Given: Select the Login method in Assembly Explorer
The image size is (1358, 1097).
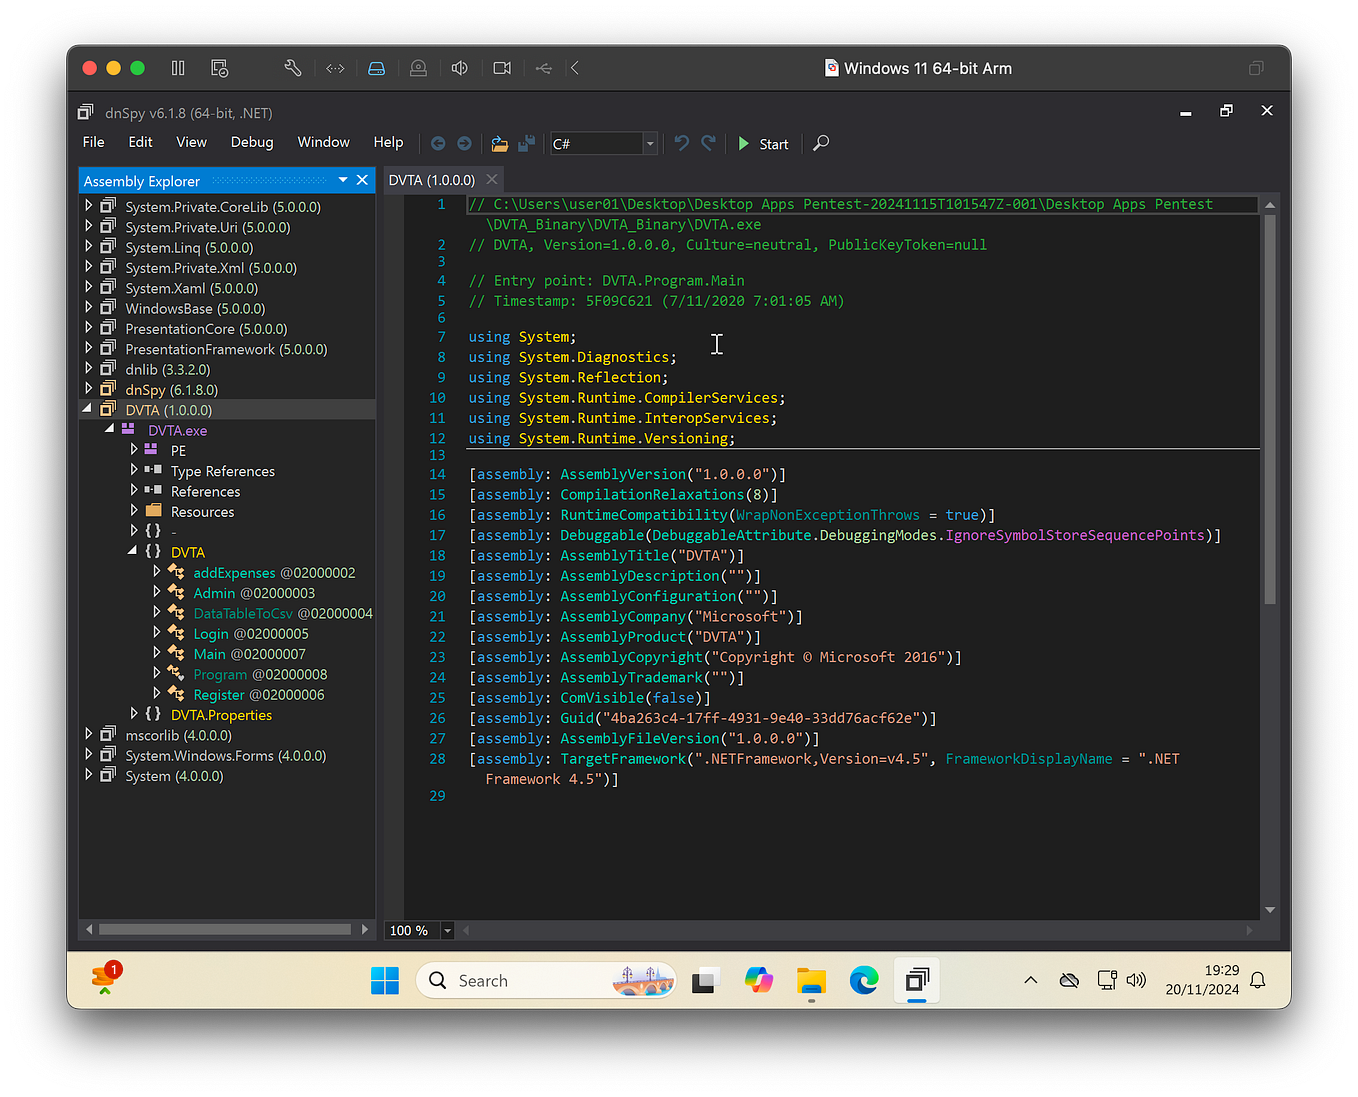Looking at the screenshot, I should pyautogui.click(x=210, y=633).
